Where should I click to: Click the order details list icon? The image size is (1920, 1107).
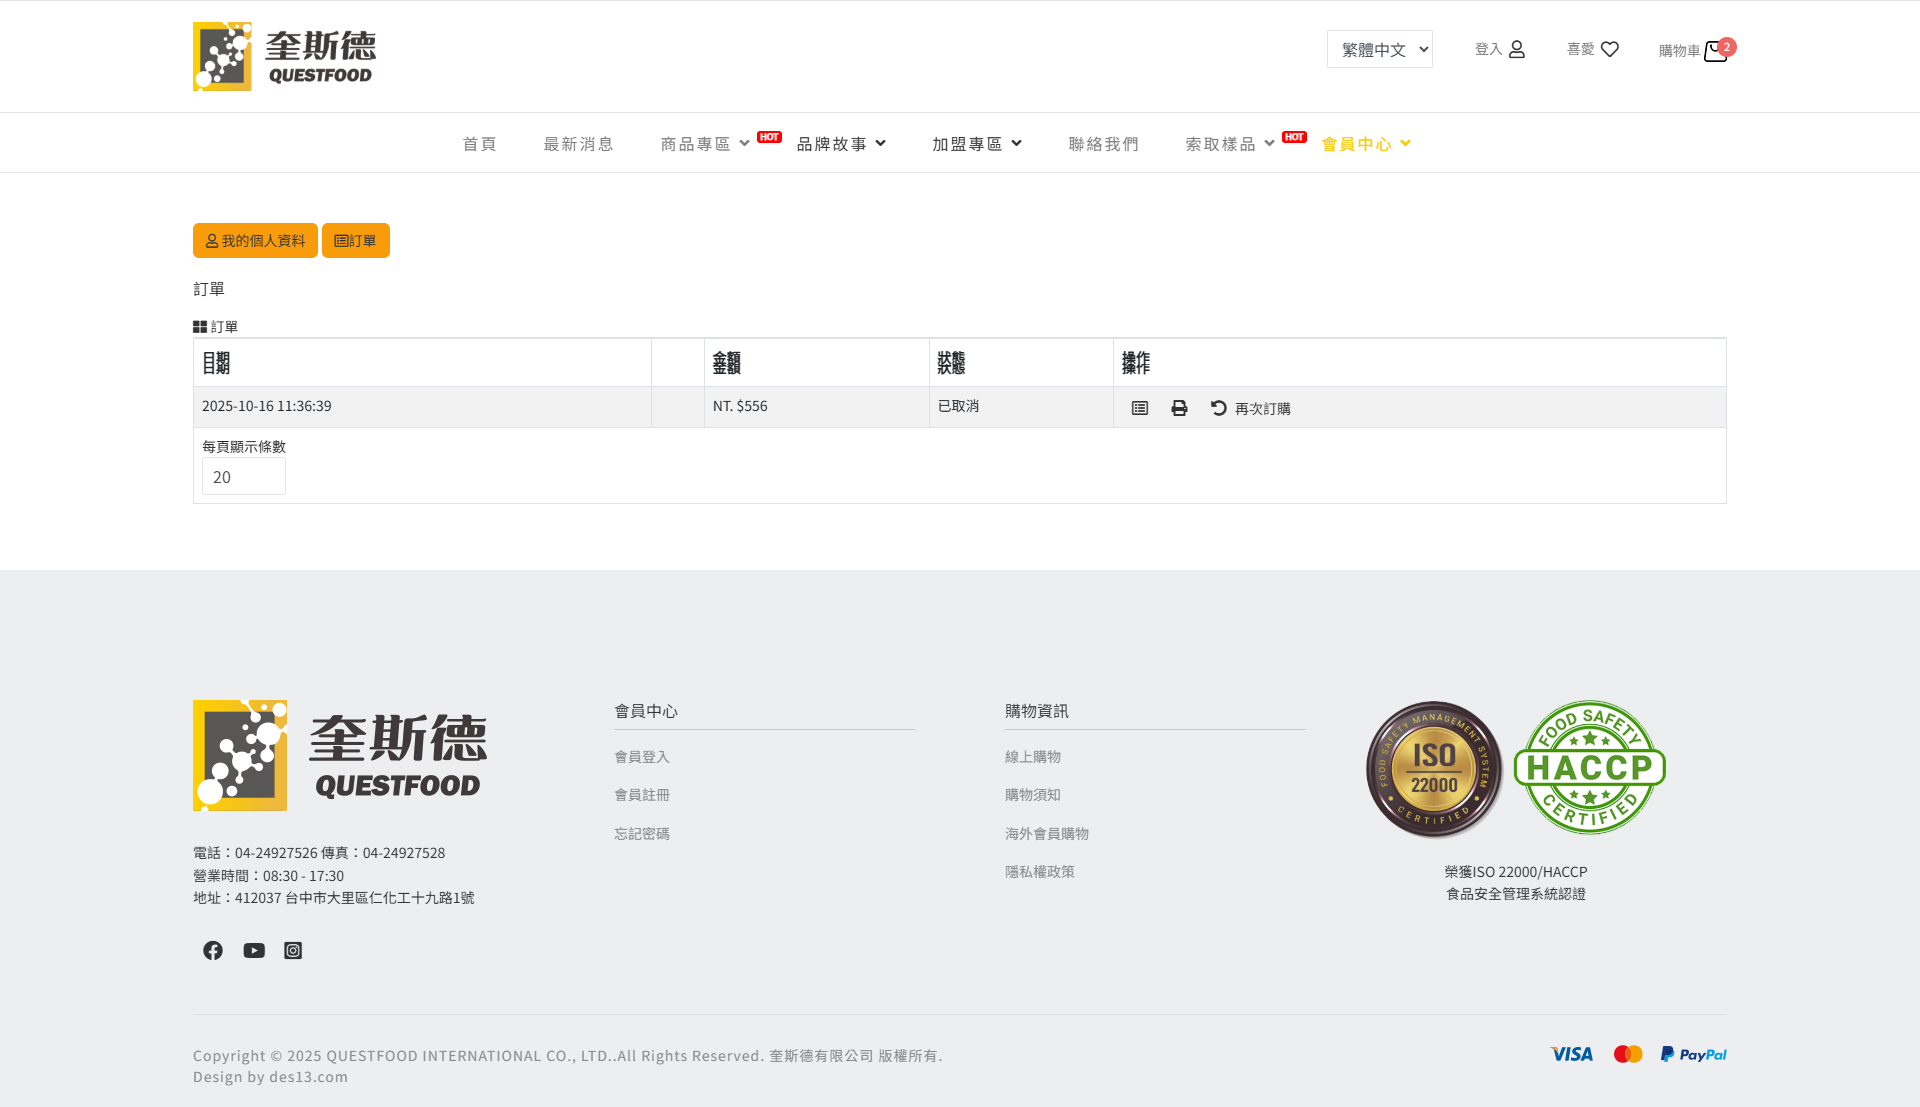pos(1140,408)
